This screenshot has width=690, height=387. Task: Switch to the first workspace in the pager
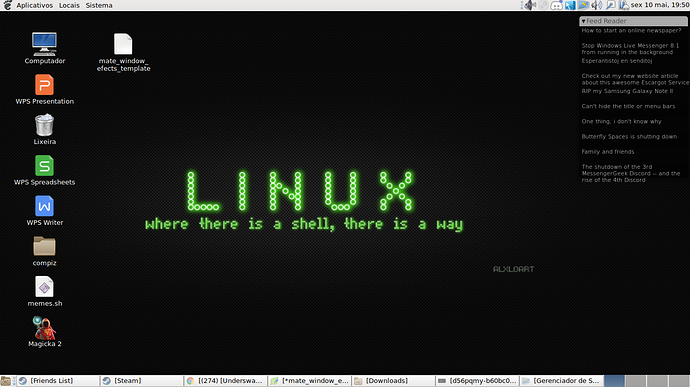click(x=614, y=381)
